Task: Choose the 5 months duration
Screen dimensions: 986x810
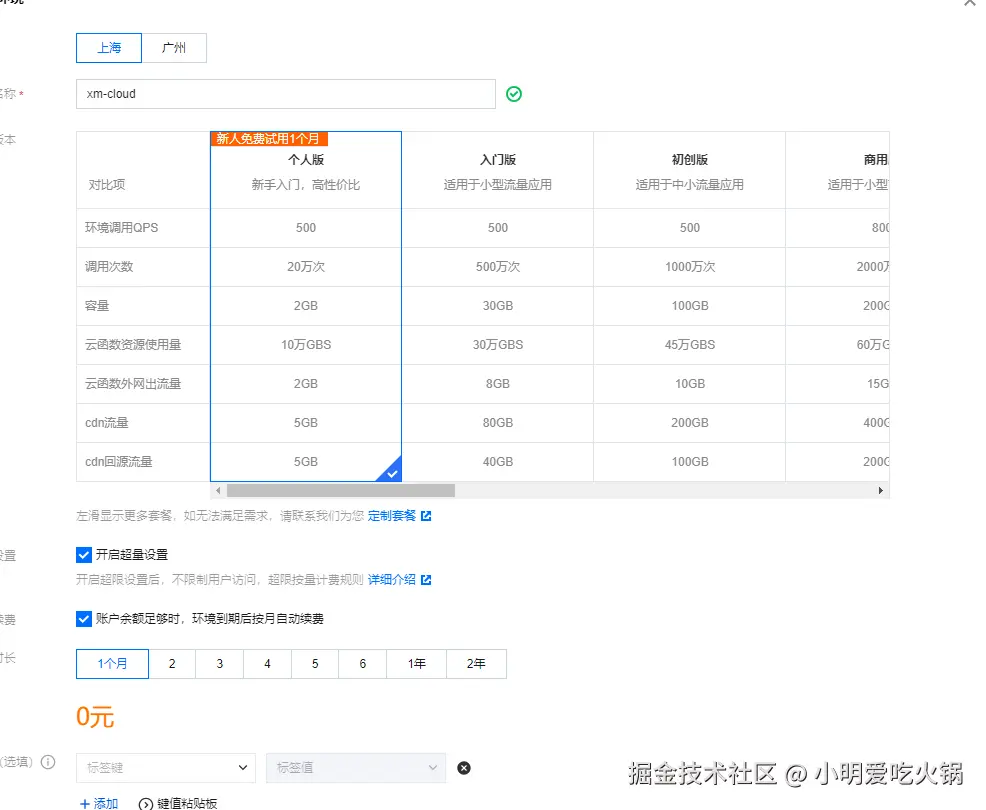Action: pos(315,663)
